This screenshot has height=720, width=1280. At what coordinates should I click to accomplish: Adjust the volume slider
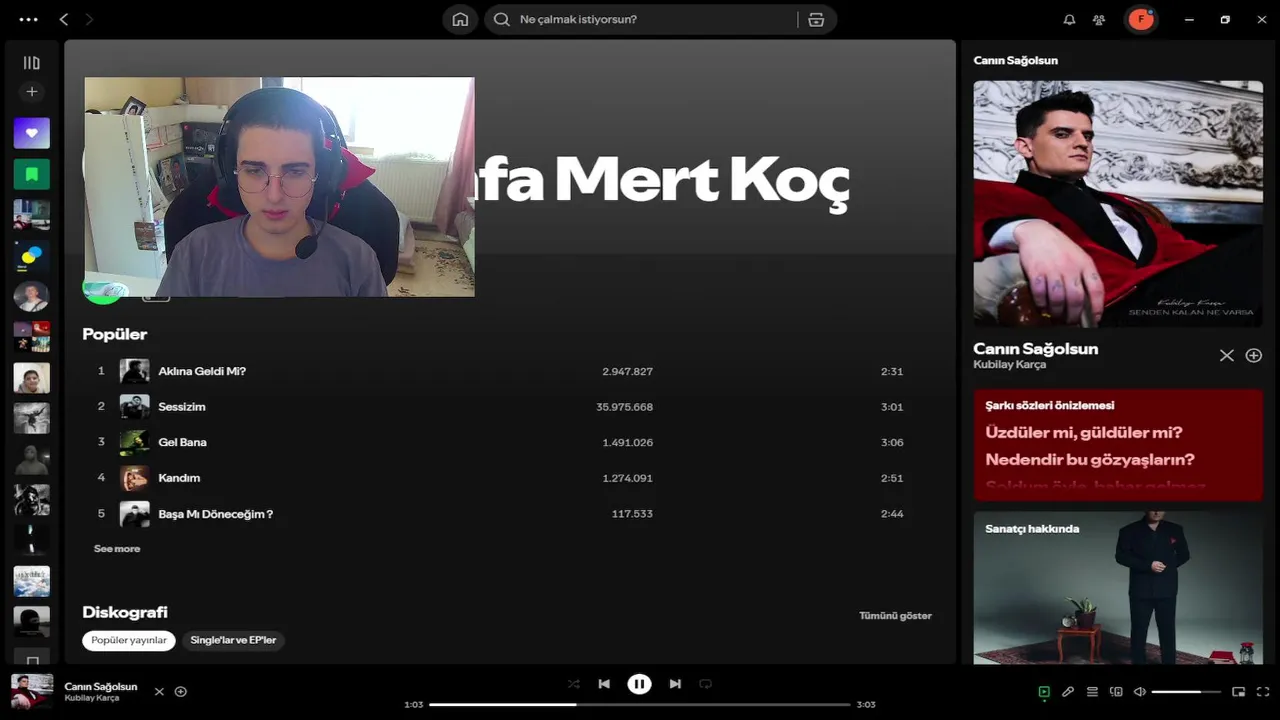click(1186, 692)
